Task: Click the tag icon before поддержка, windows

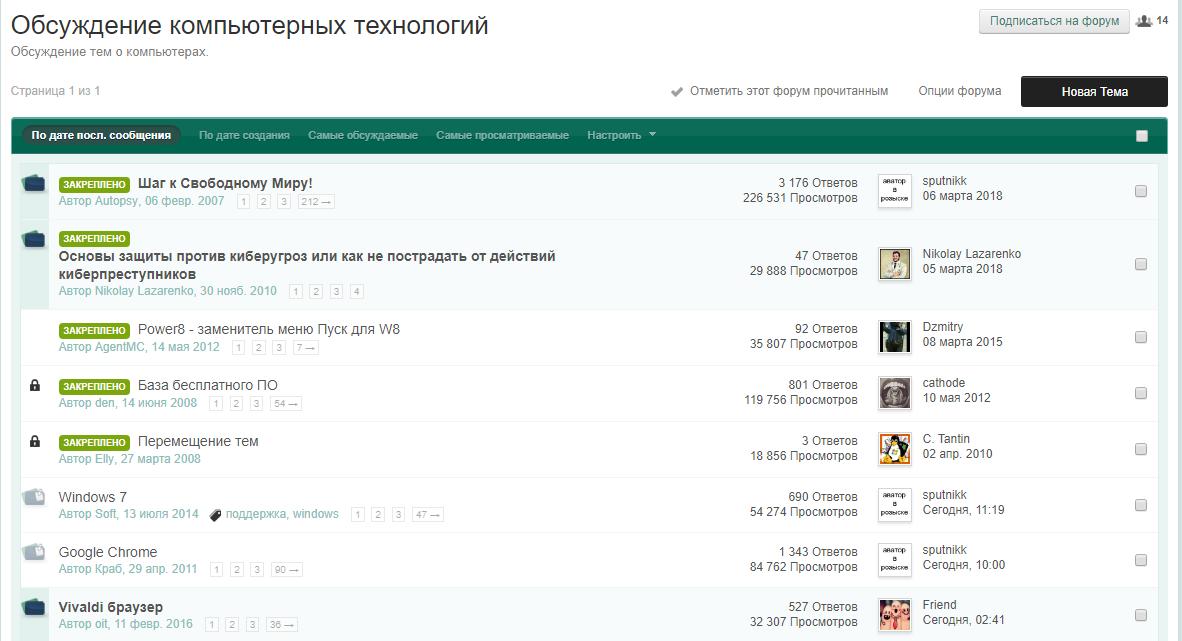Action: click(215, 515)
